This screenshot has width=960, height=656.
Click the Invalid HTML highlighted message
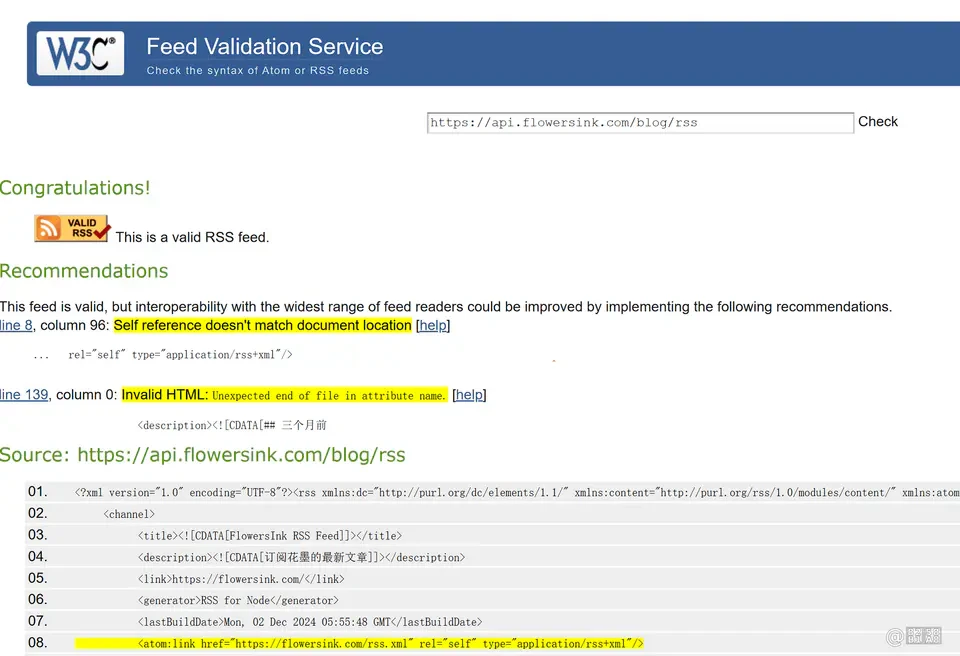coord(284,395)
